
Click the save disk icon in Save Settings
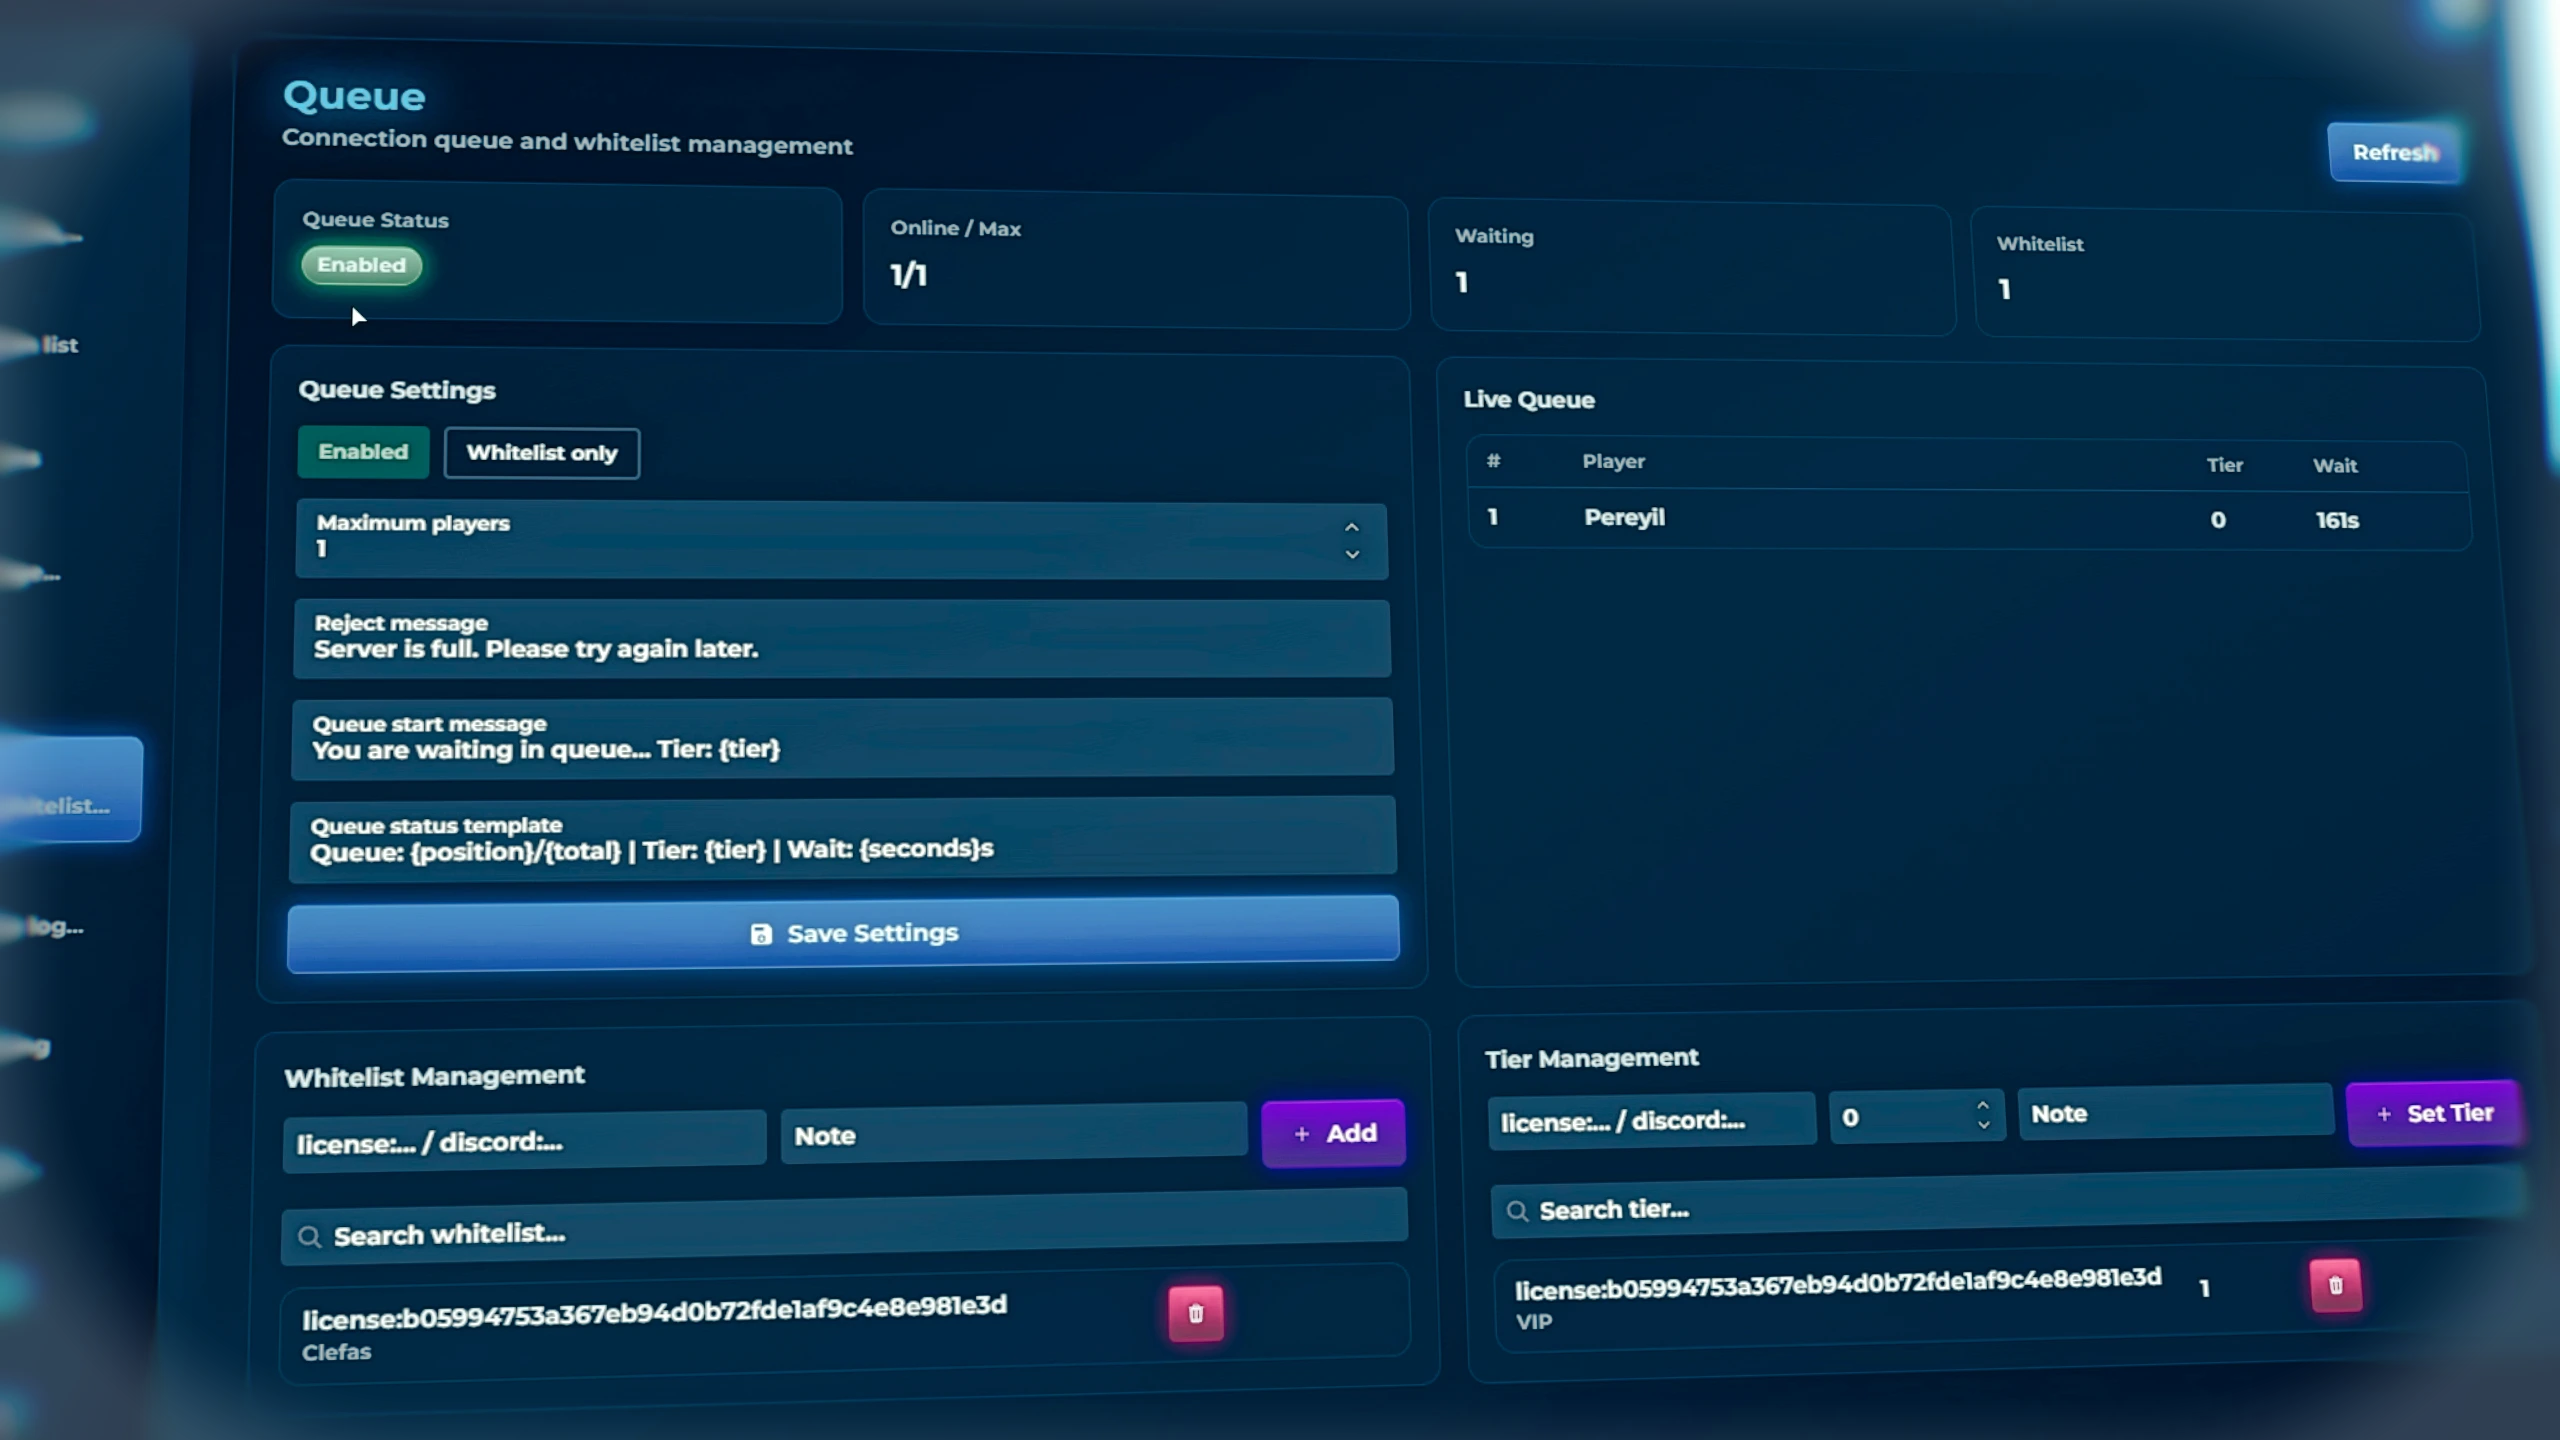click(761, 934)
